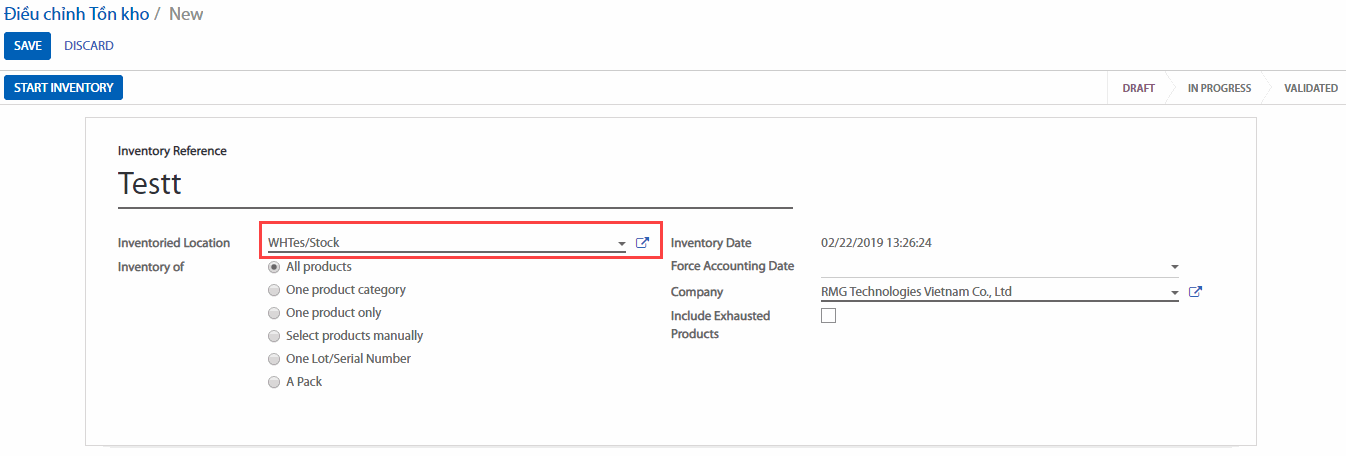Click the Draft status stage
1346x456 pixels.
pos(1138,88)
